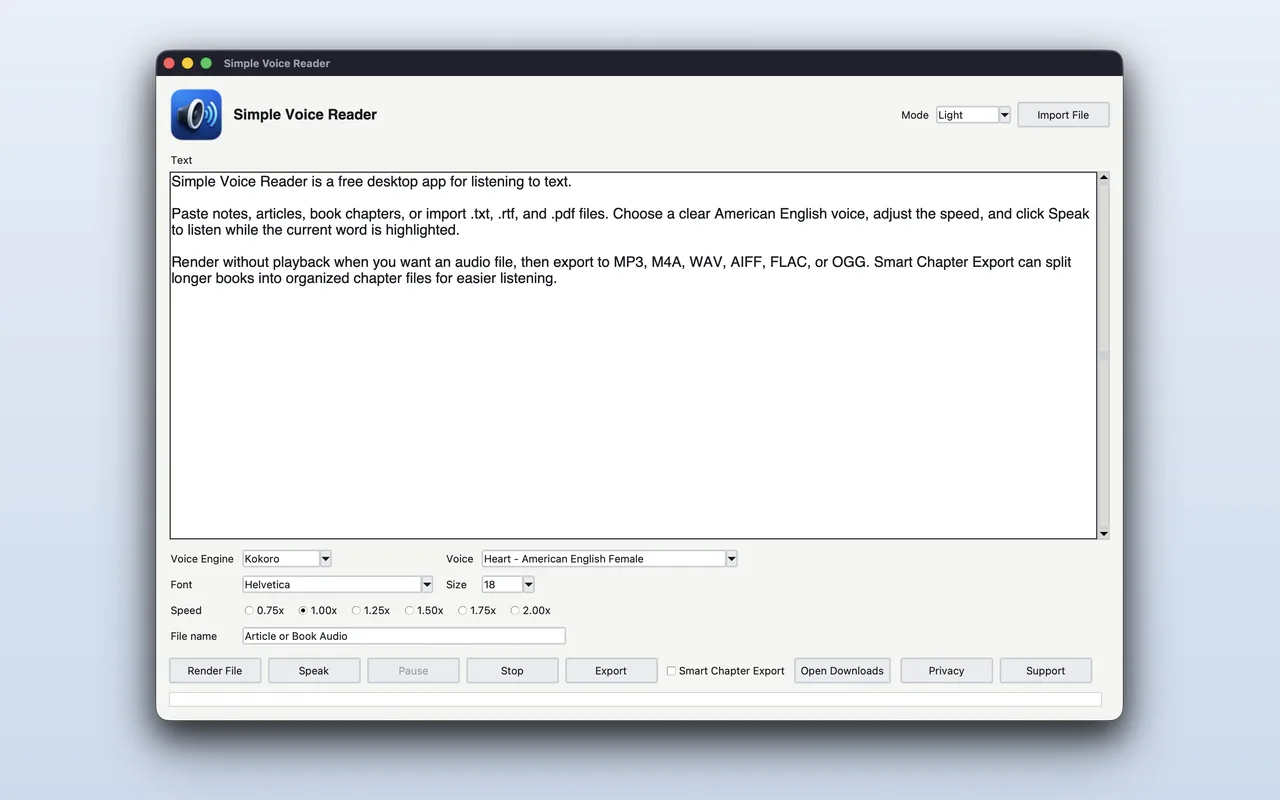
Task: Click the first paragraph starting 'Simple Voice Reader is a free'
Action: coord(371,182)
